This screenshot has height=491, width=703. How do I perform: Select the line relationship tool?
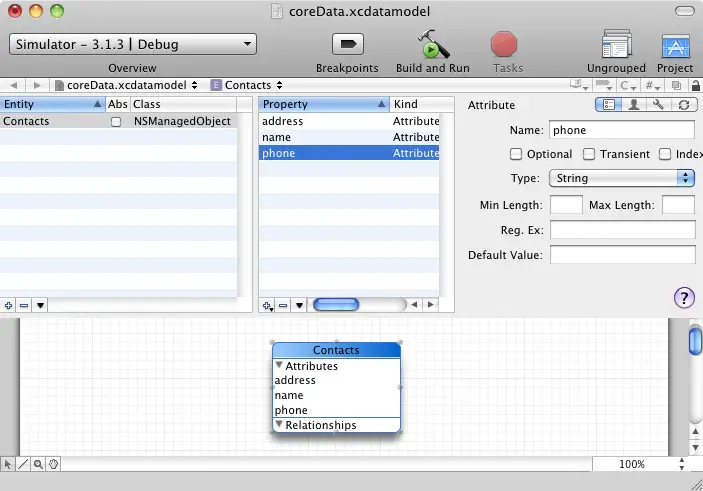(23, 464)
